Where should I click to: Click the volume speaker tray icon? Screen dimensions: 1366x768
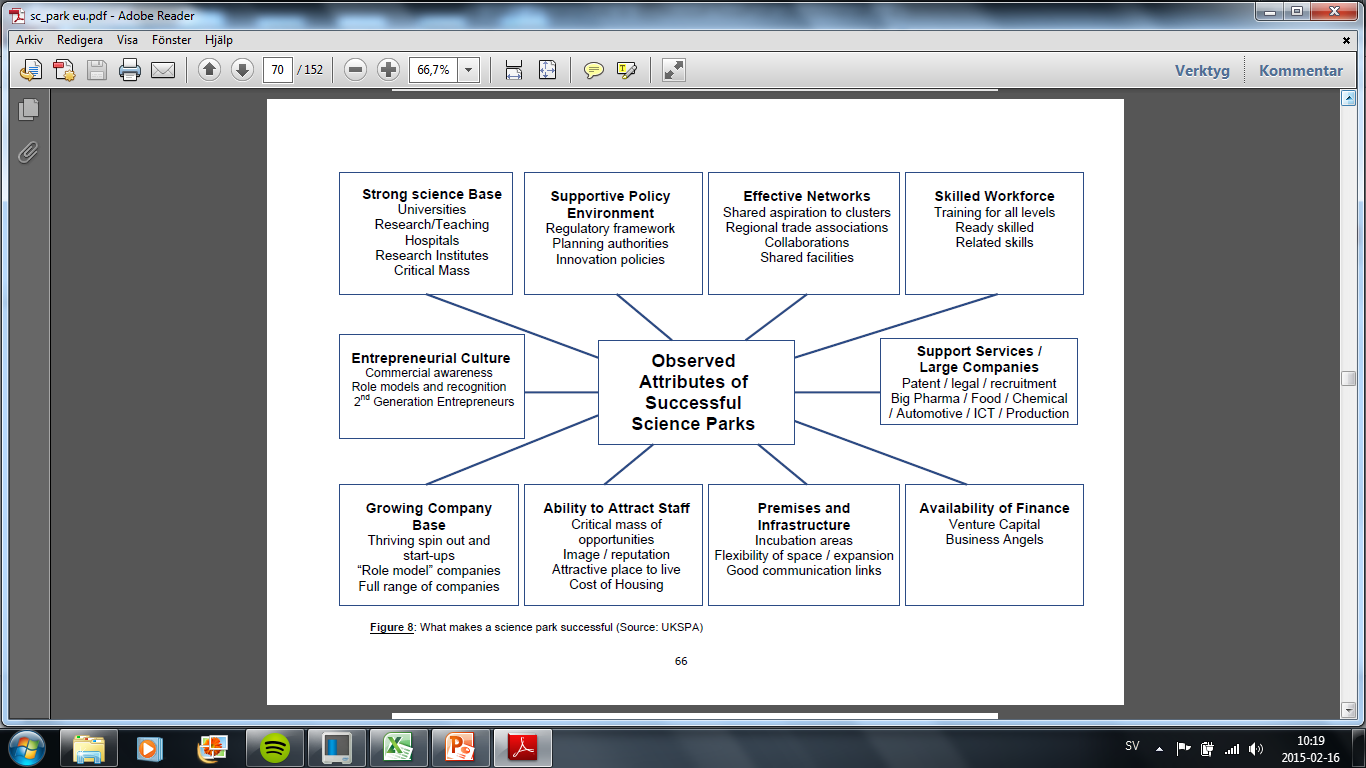[1257, 747]
